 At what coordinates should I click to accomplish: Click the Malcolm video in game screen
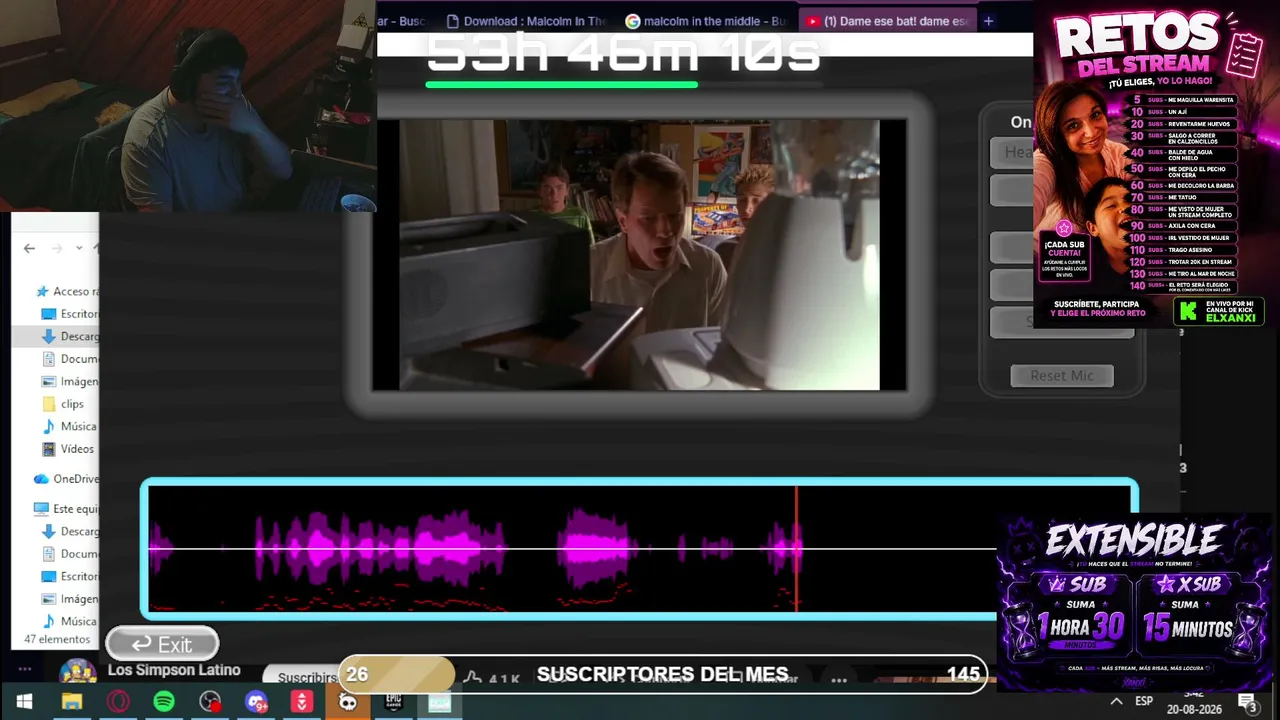point(639,255)
